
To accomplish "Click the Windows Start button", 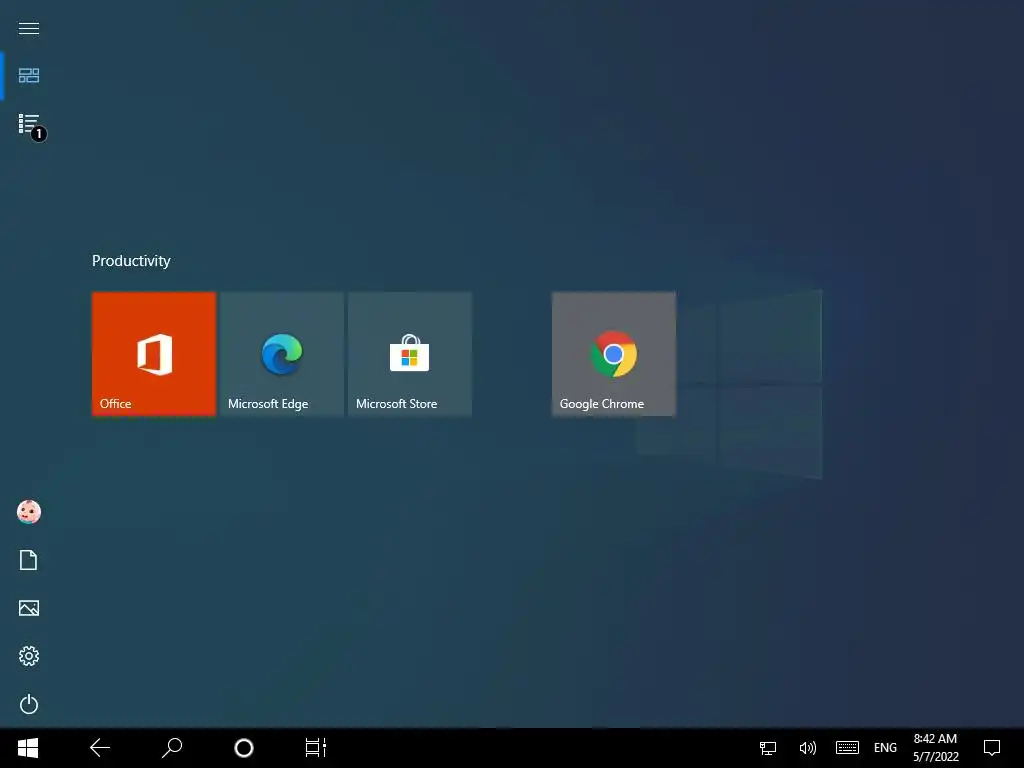I will coord(28,748).
